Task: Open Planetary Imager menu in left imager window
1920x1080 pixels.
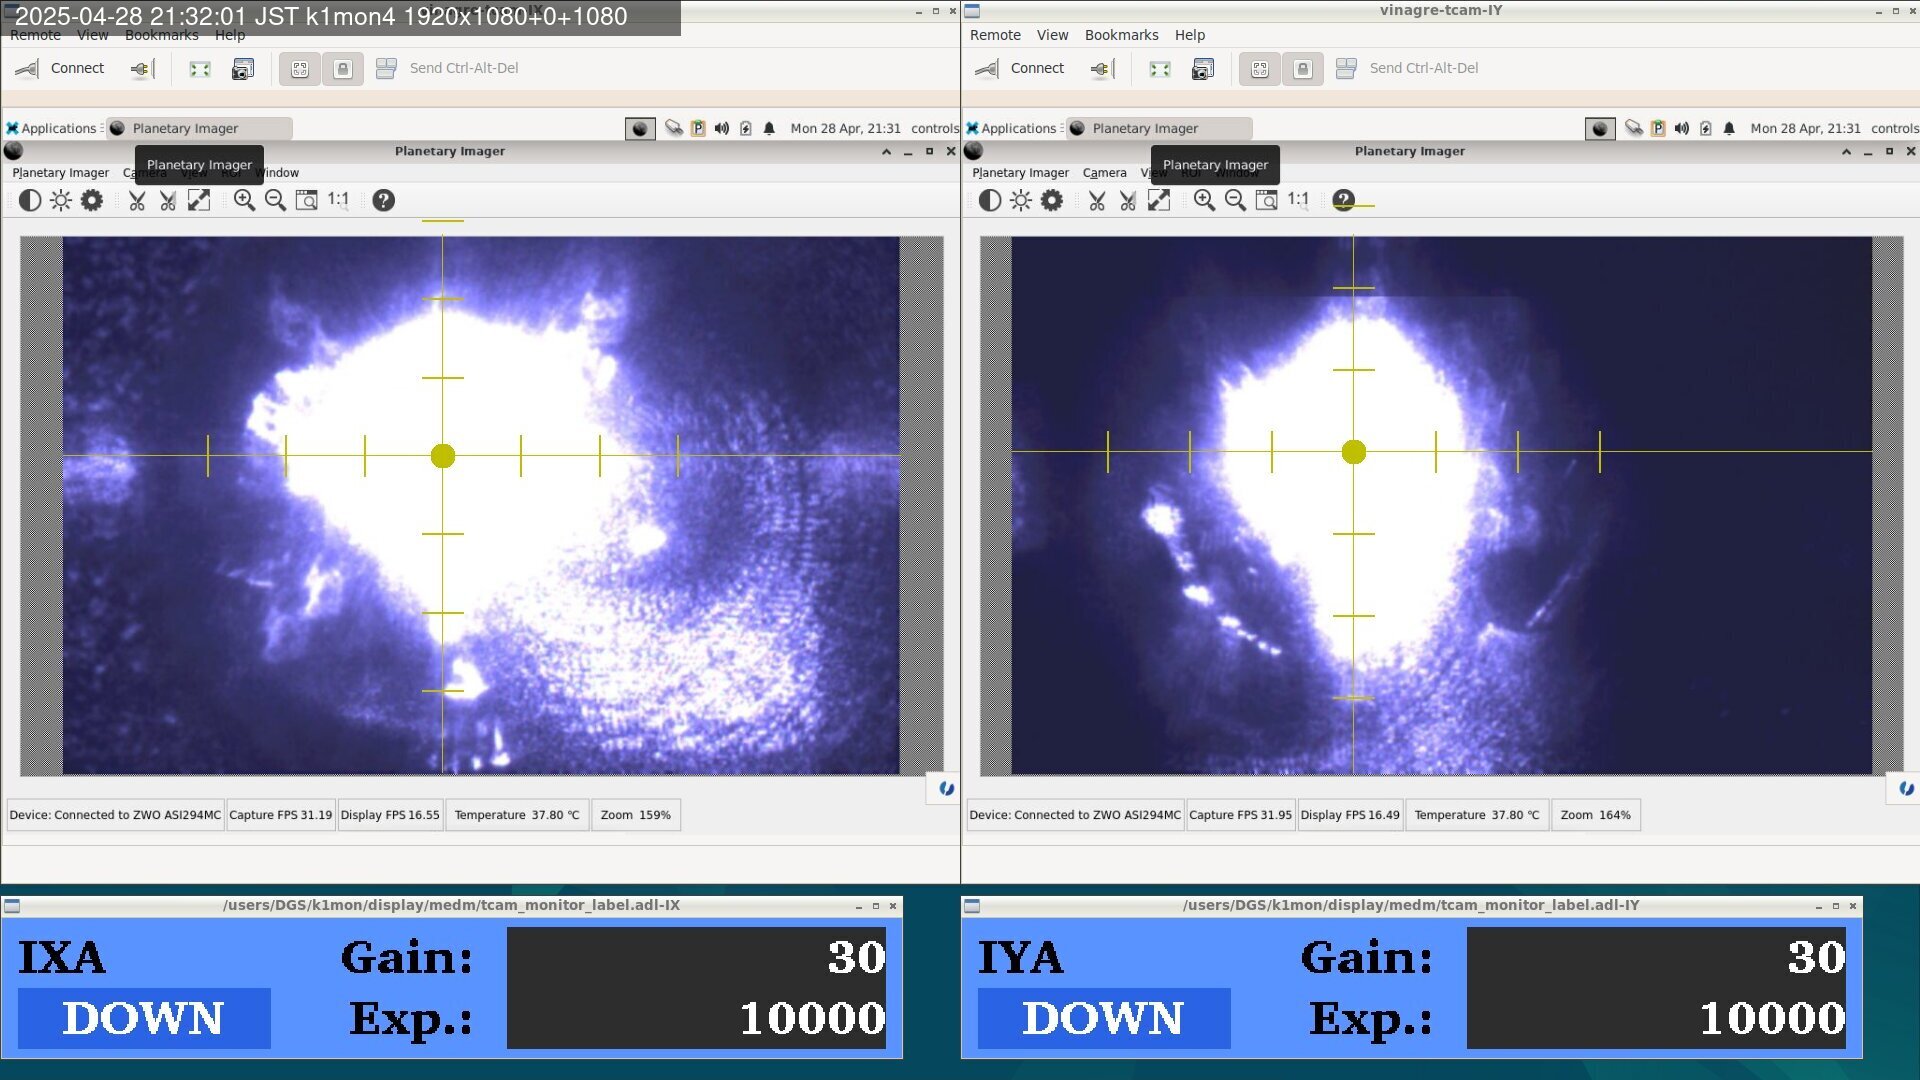Action: click(x=60, y=173)
